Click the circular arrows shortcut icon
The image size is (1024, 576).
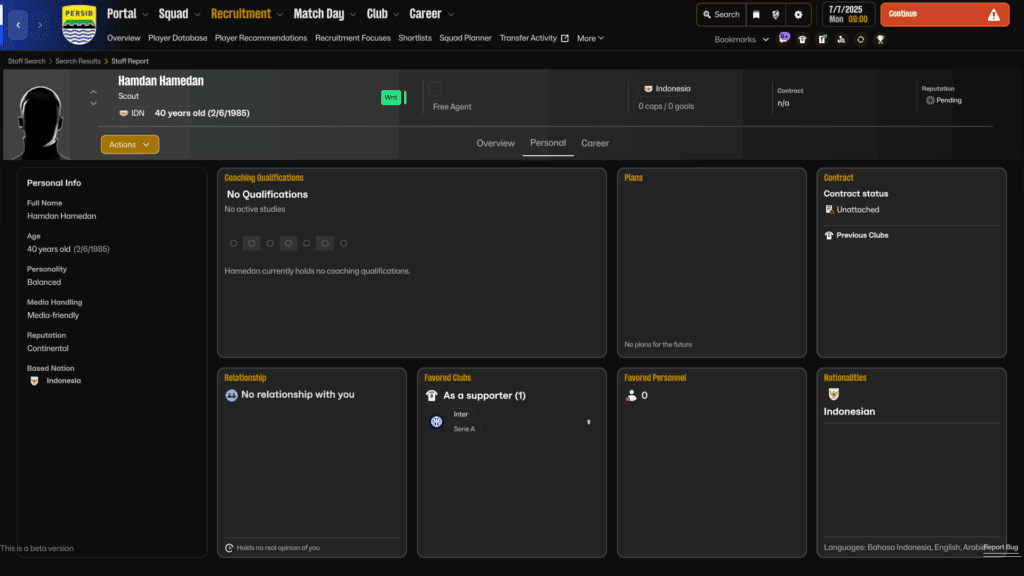(861, 39)
